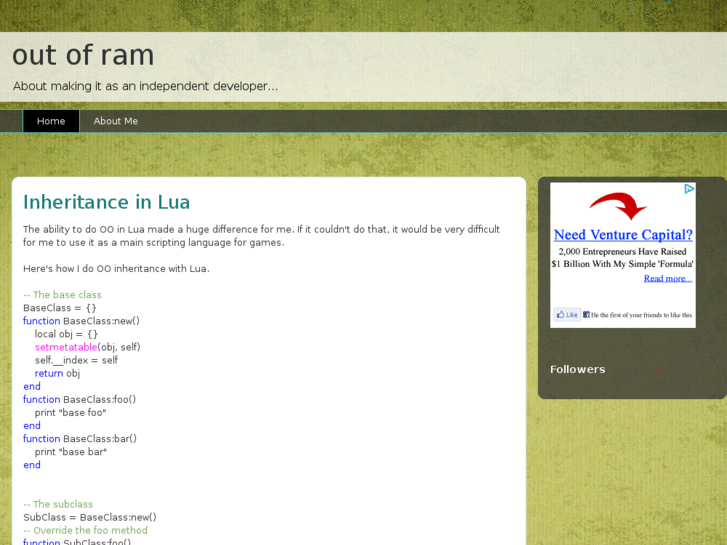
Task: Click the AdChoices icon in the ad
Action: 689,188
